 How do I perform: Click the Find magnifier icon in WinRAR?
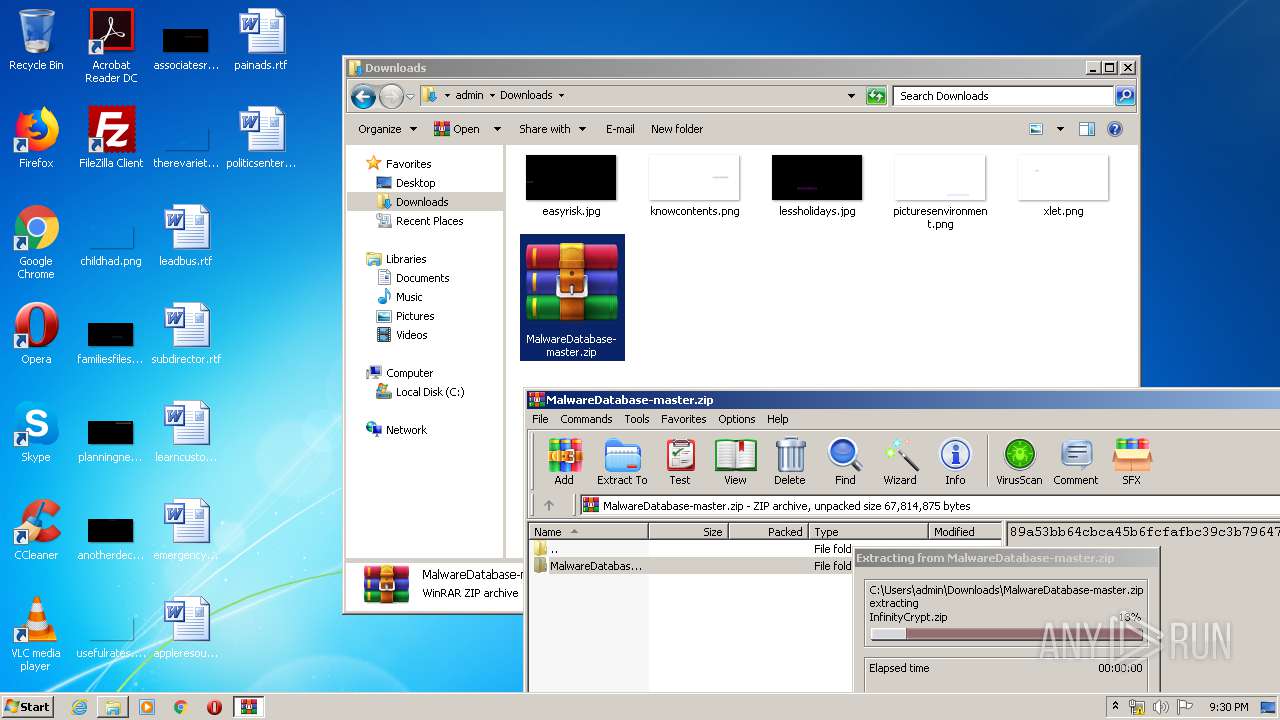click(845, 462)
